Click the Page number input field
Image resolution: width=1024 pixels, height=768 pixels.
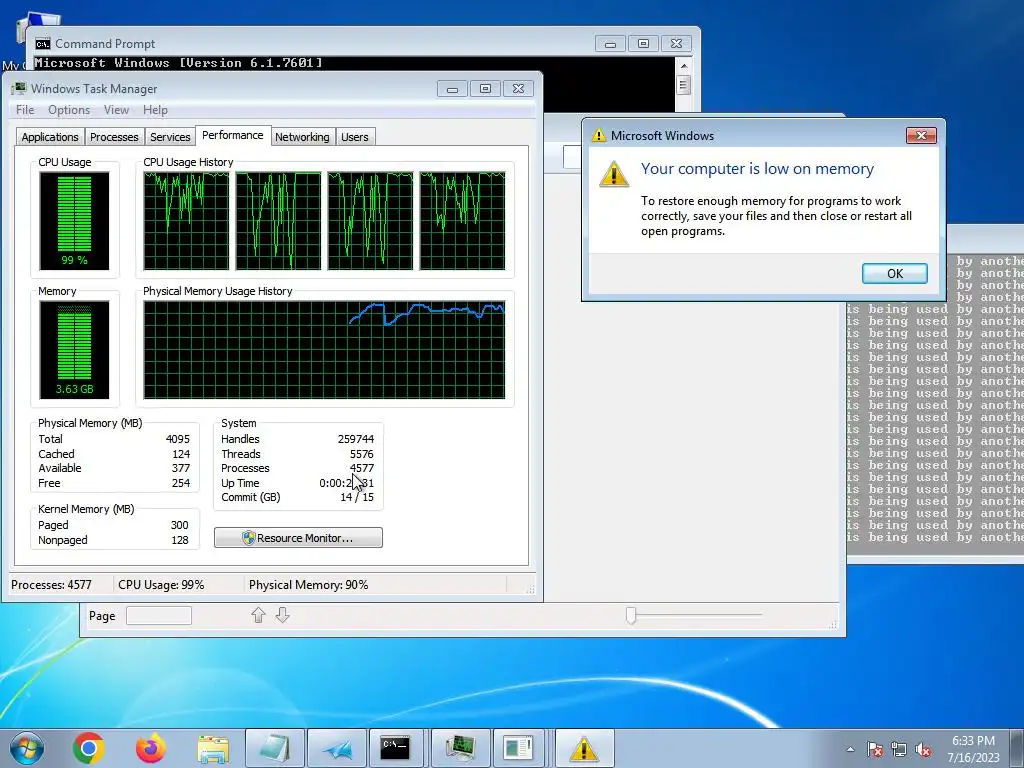tap(159, 615)
